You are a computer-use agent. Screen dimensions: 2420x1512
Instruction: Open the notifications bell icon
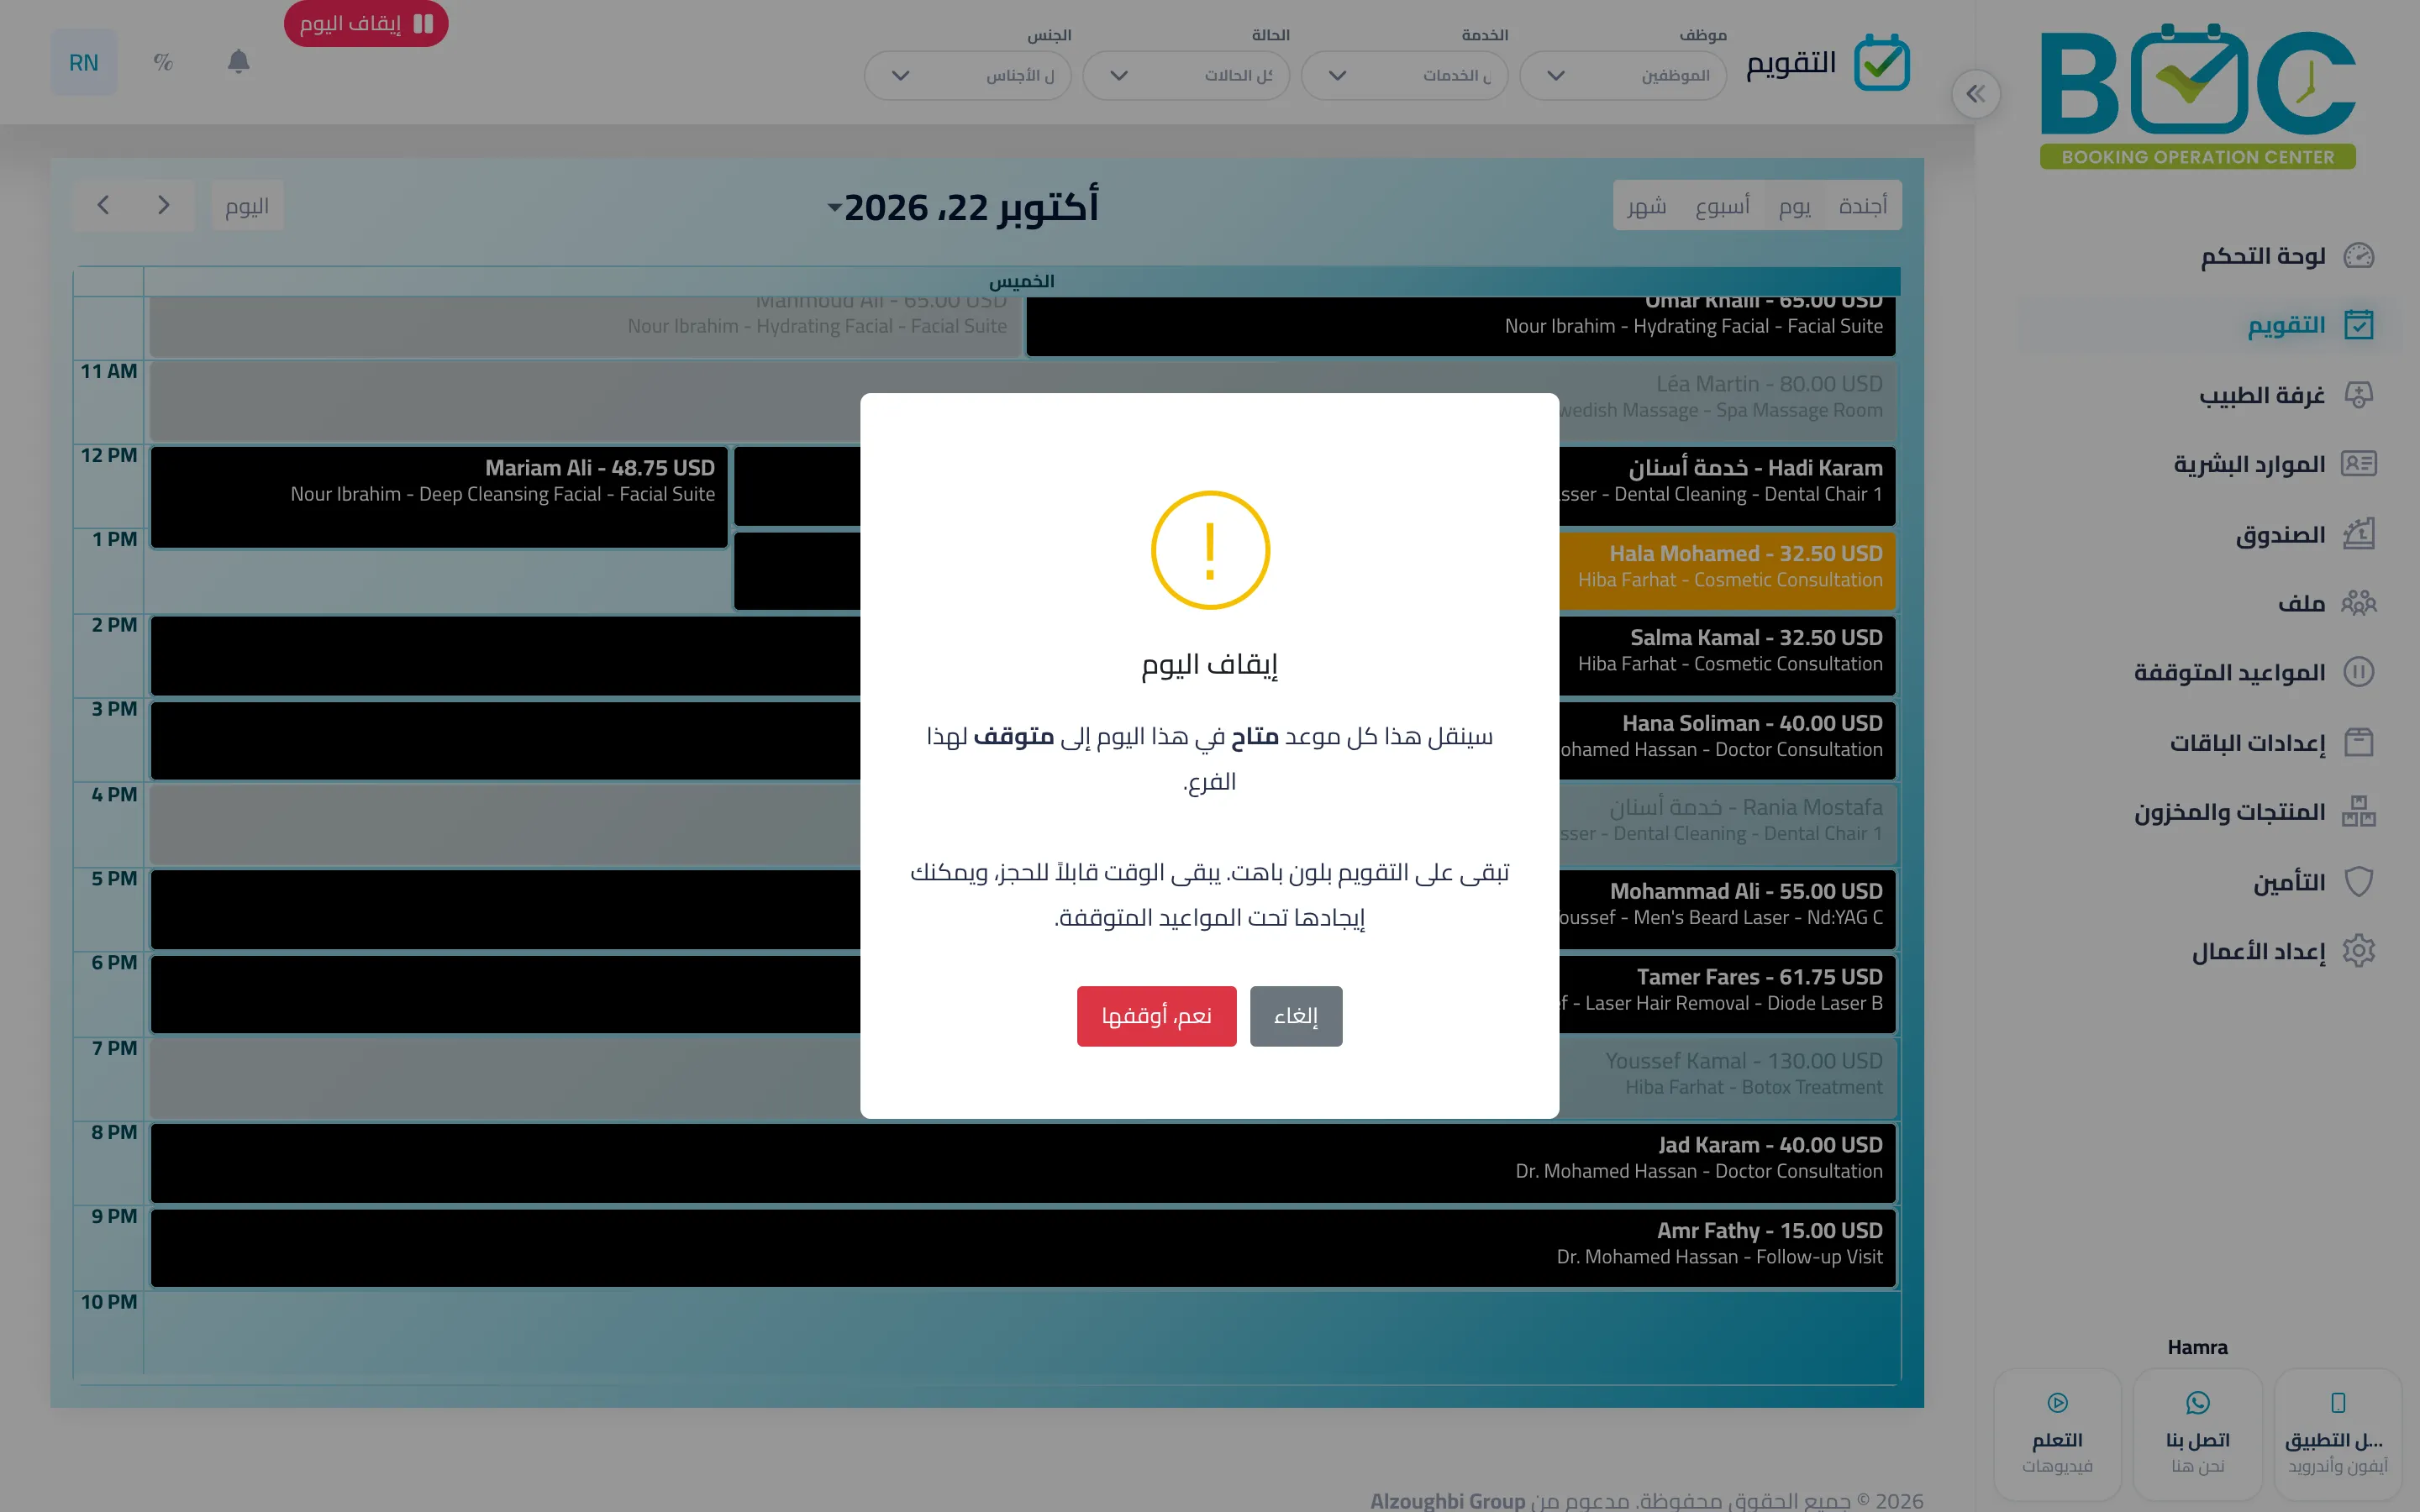(x=238, y=62)
